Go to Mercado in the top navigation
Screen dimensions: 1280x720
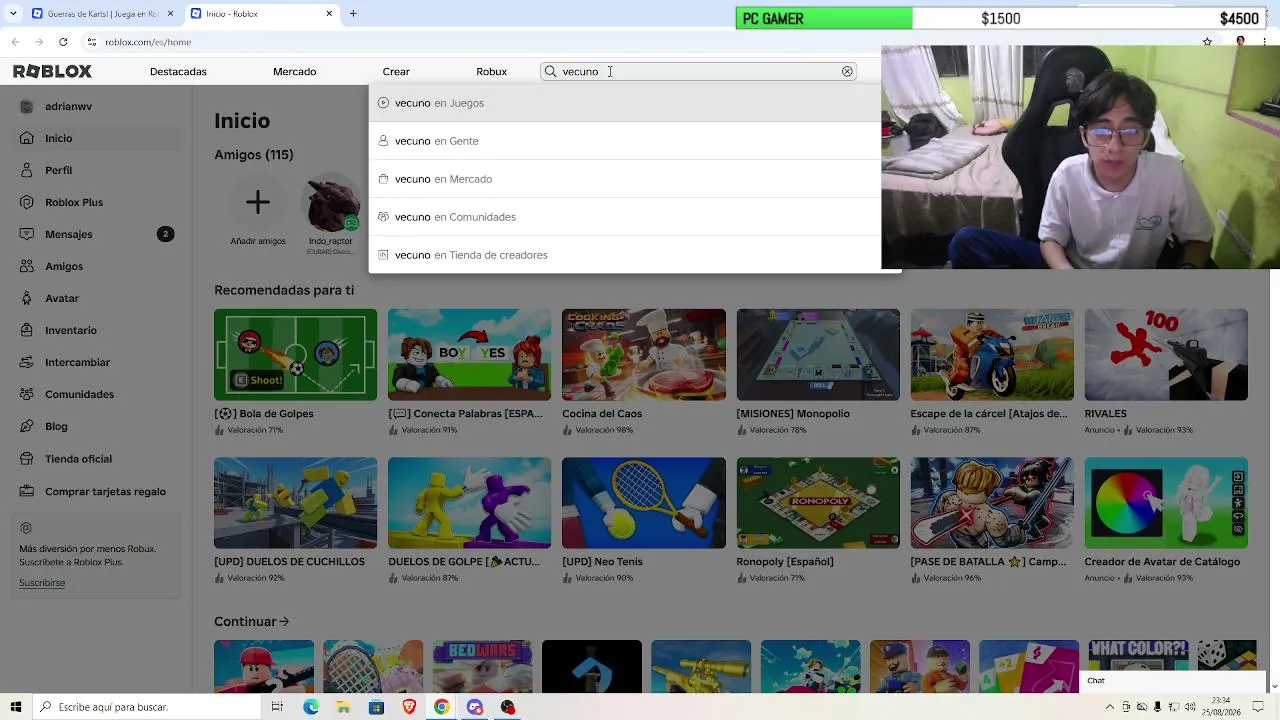(294, 72)
